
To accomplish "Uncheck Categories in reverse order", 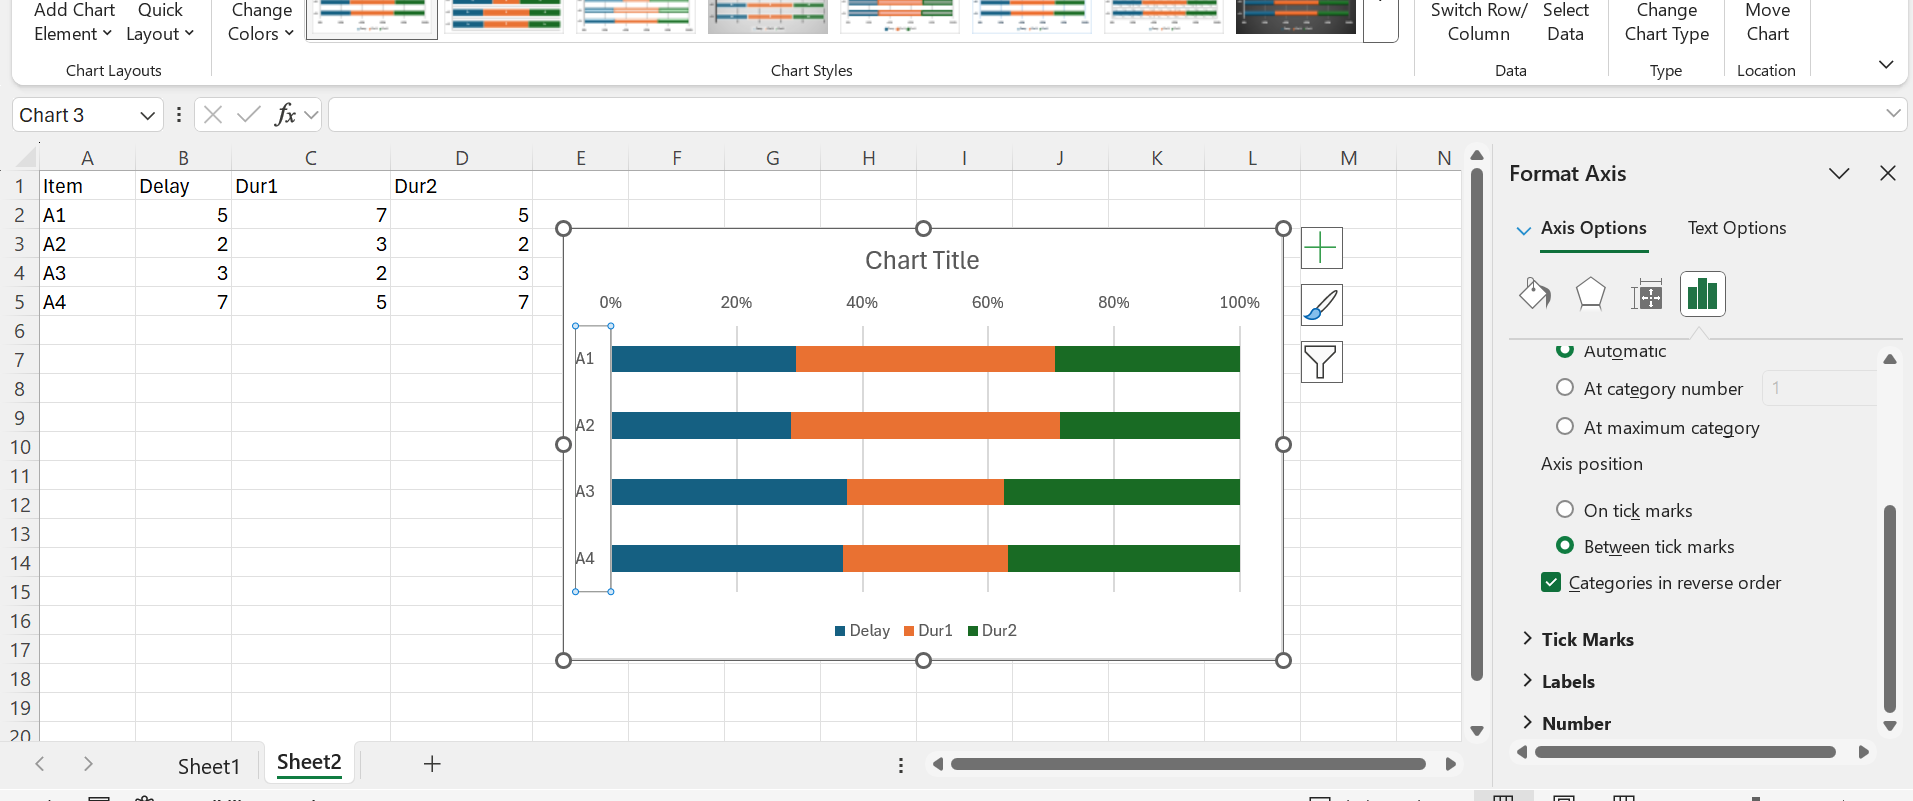I will click(x=1551, y=582).
